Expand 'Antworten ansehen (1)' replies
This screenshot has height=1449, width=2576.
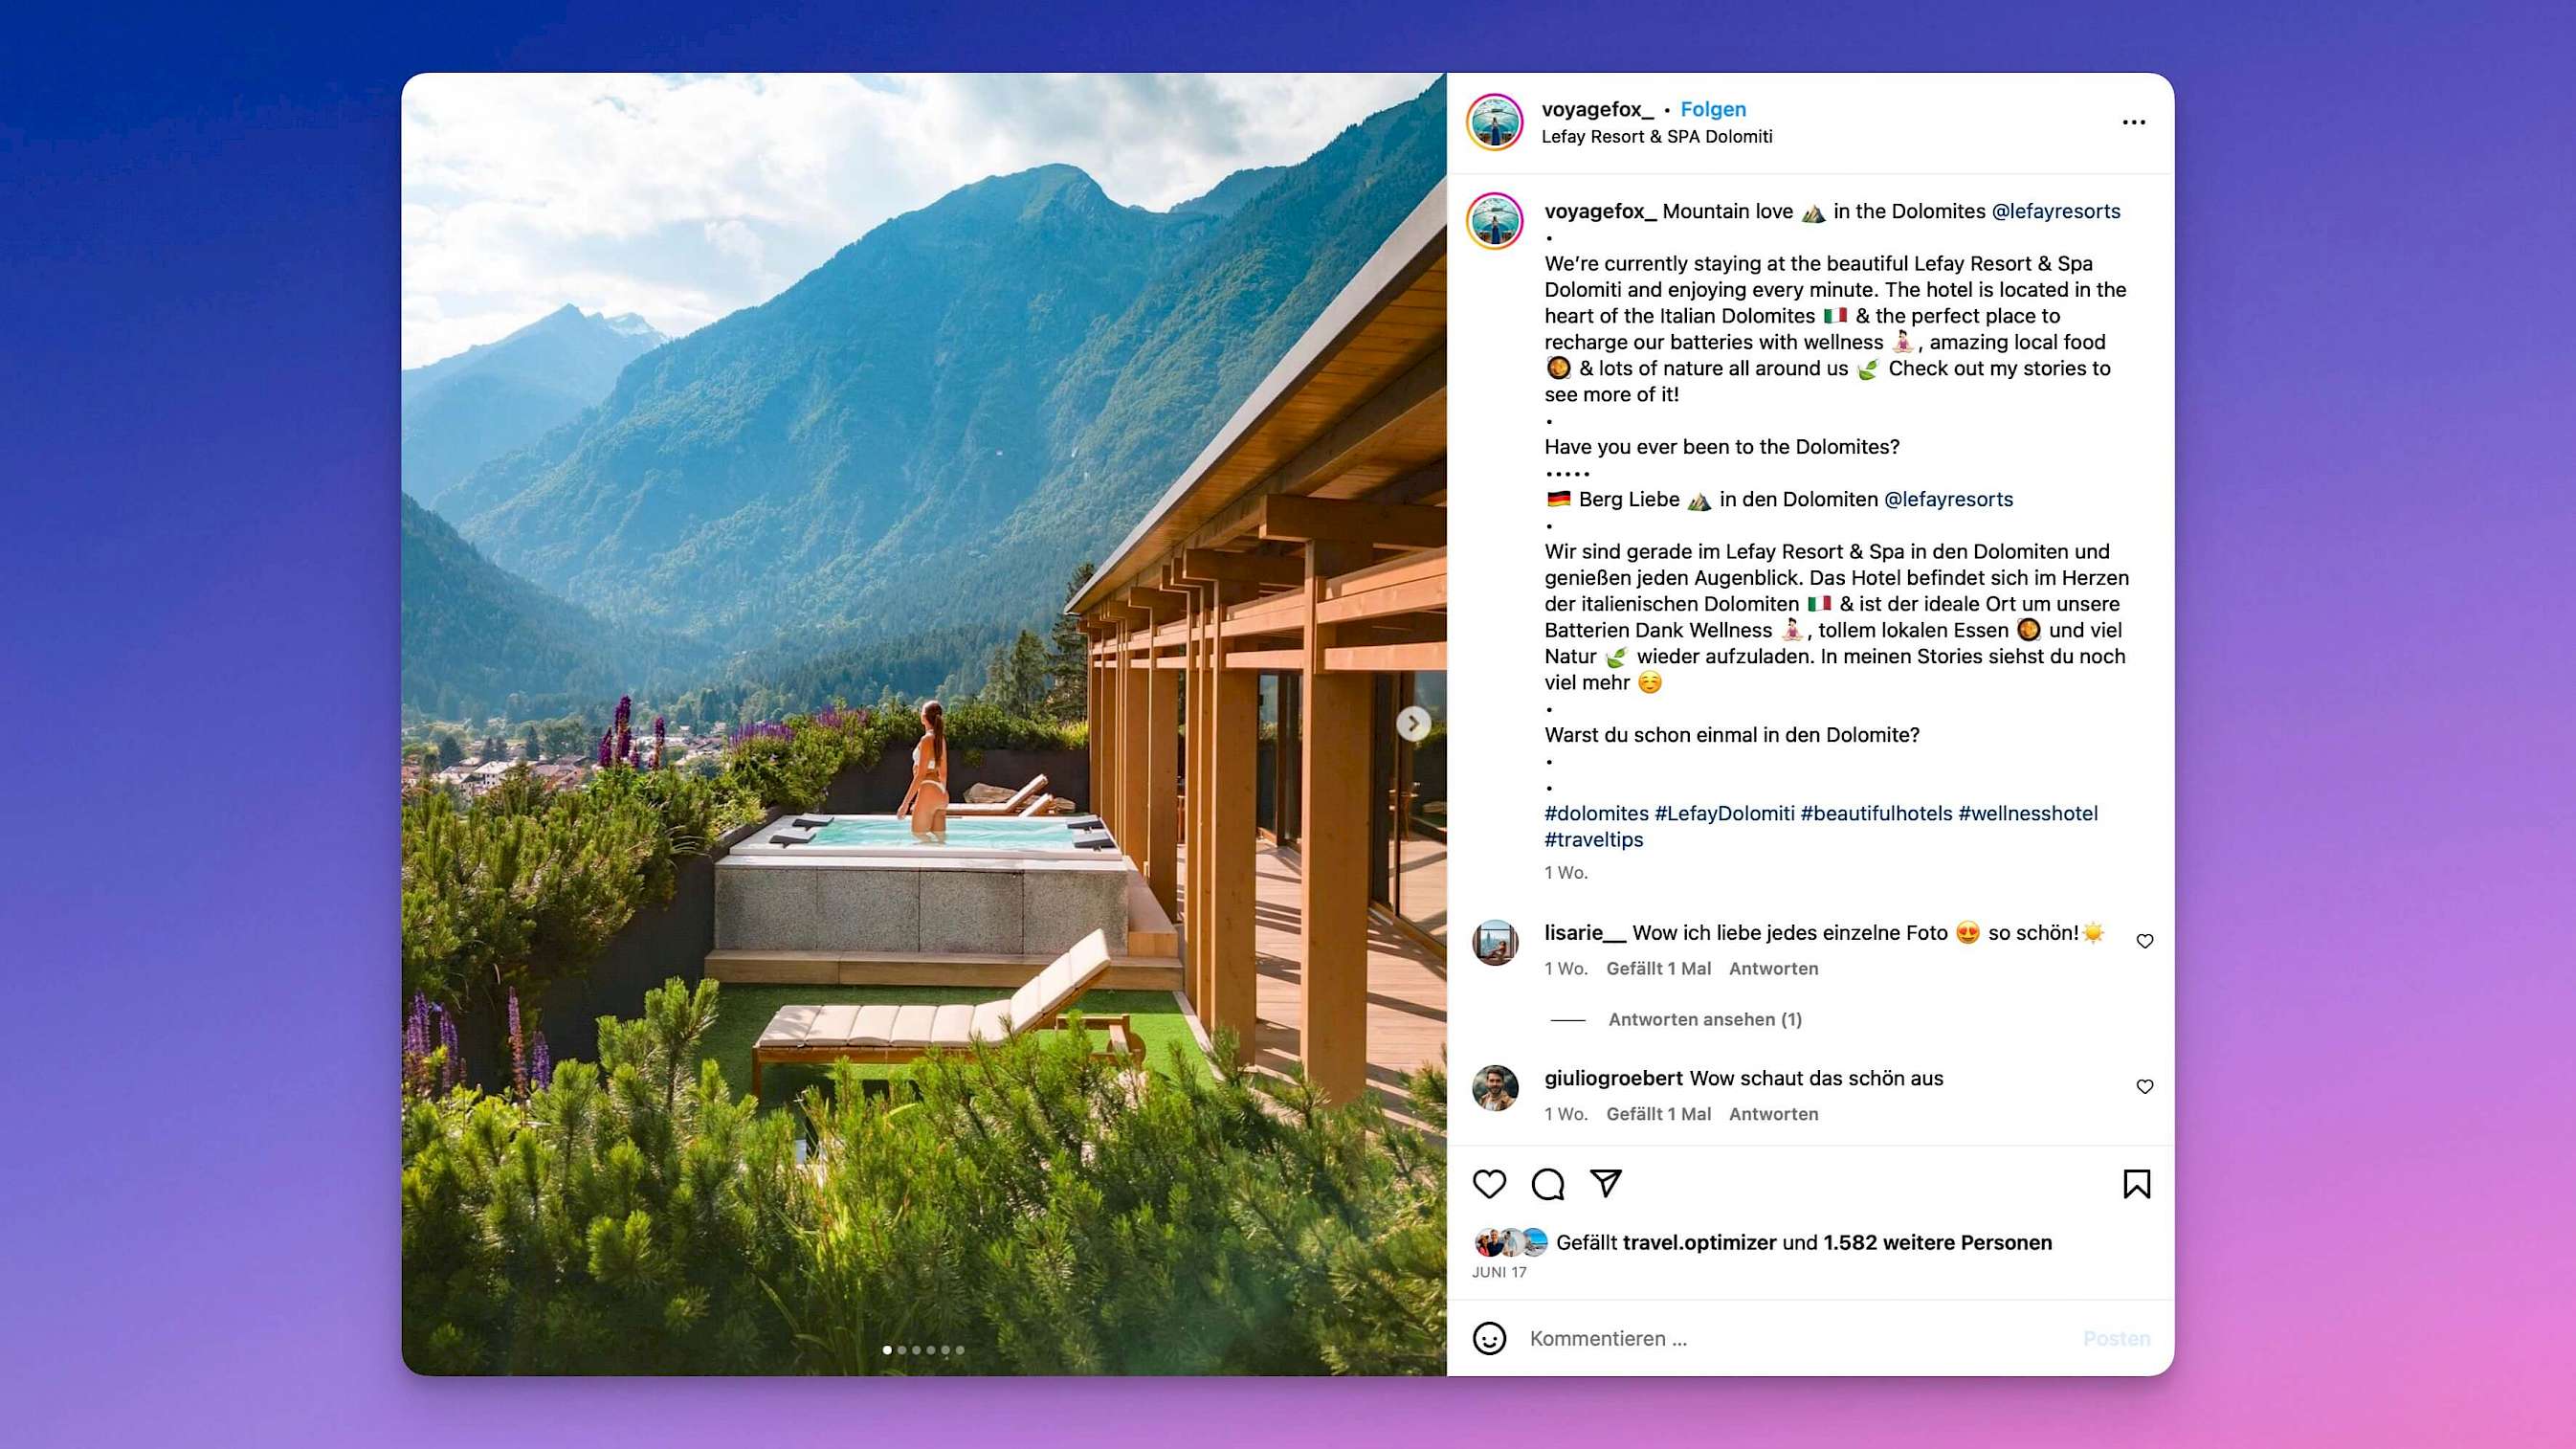(x=1705, y=1019)
